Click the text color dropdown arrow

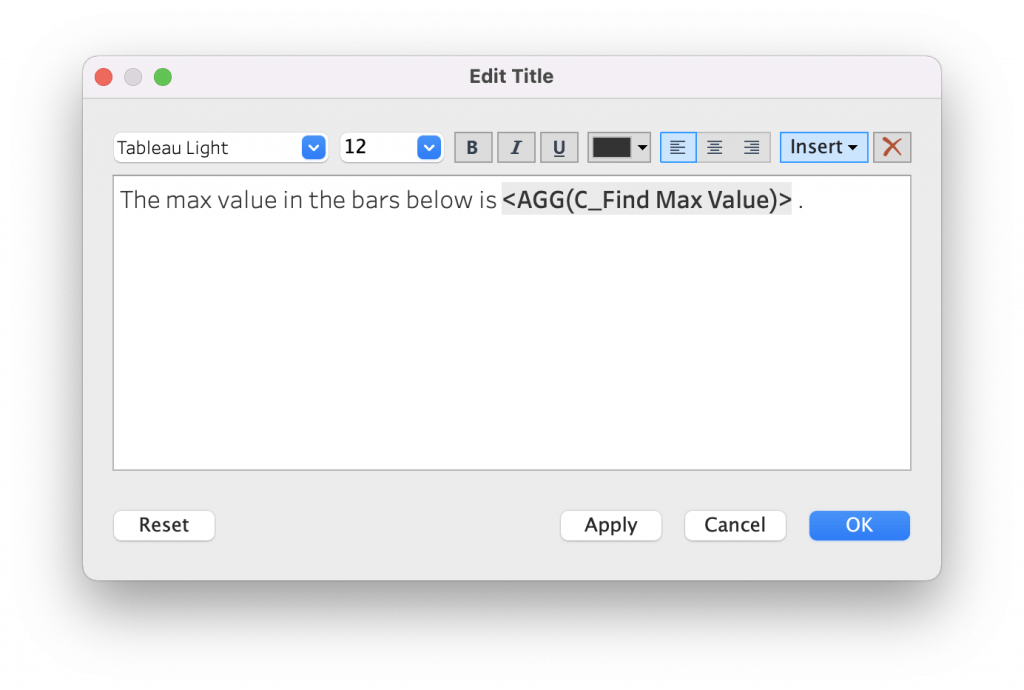[x=642, y=148]
